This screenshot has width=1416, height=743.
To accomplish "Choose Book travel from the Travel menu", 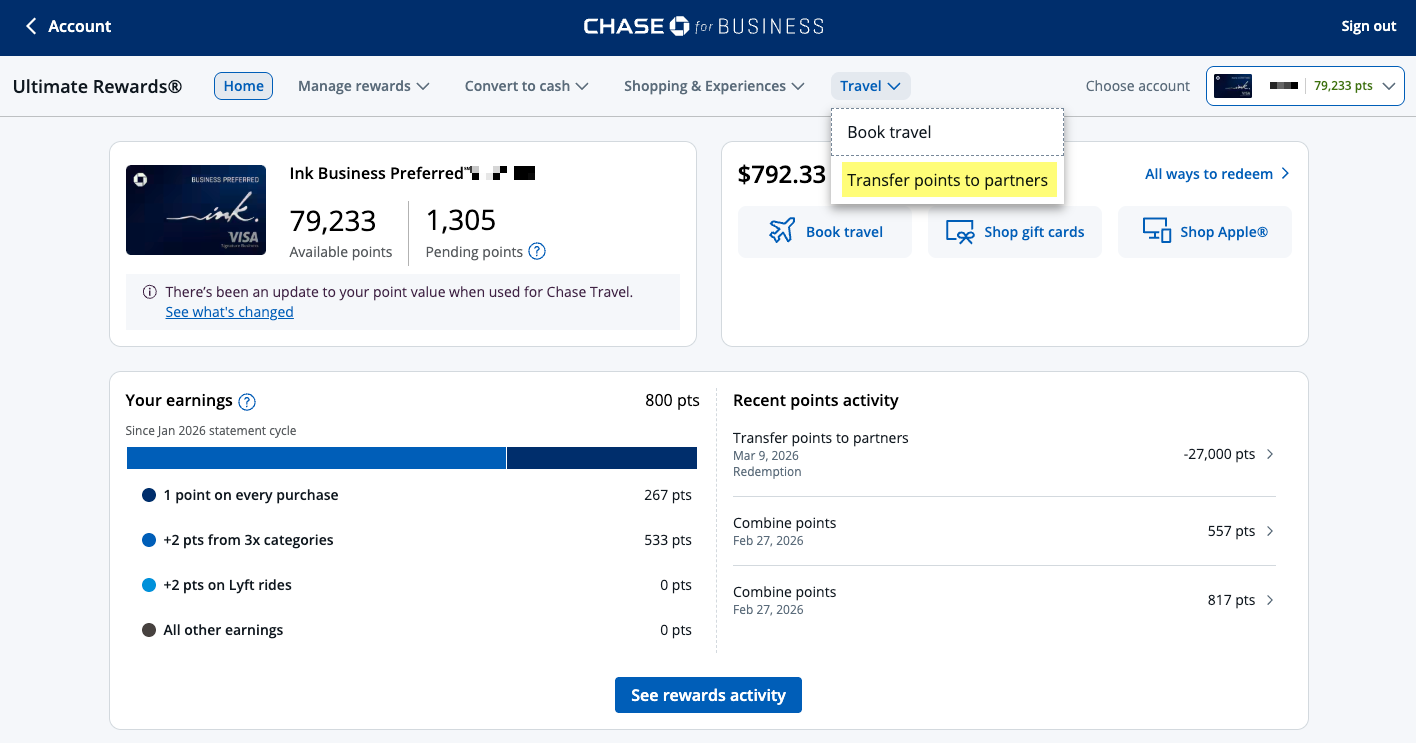I will click(x=889, y=131).
